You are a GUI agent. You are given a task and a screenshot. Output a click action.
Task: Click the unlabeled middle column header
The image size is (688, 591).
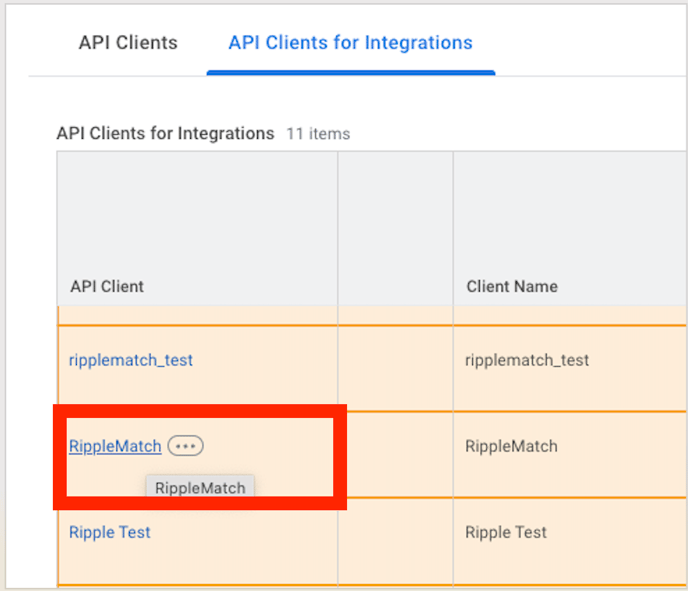(x=395, y=230)
